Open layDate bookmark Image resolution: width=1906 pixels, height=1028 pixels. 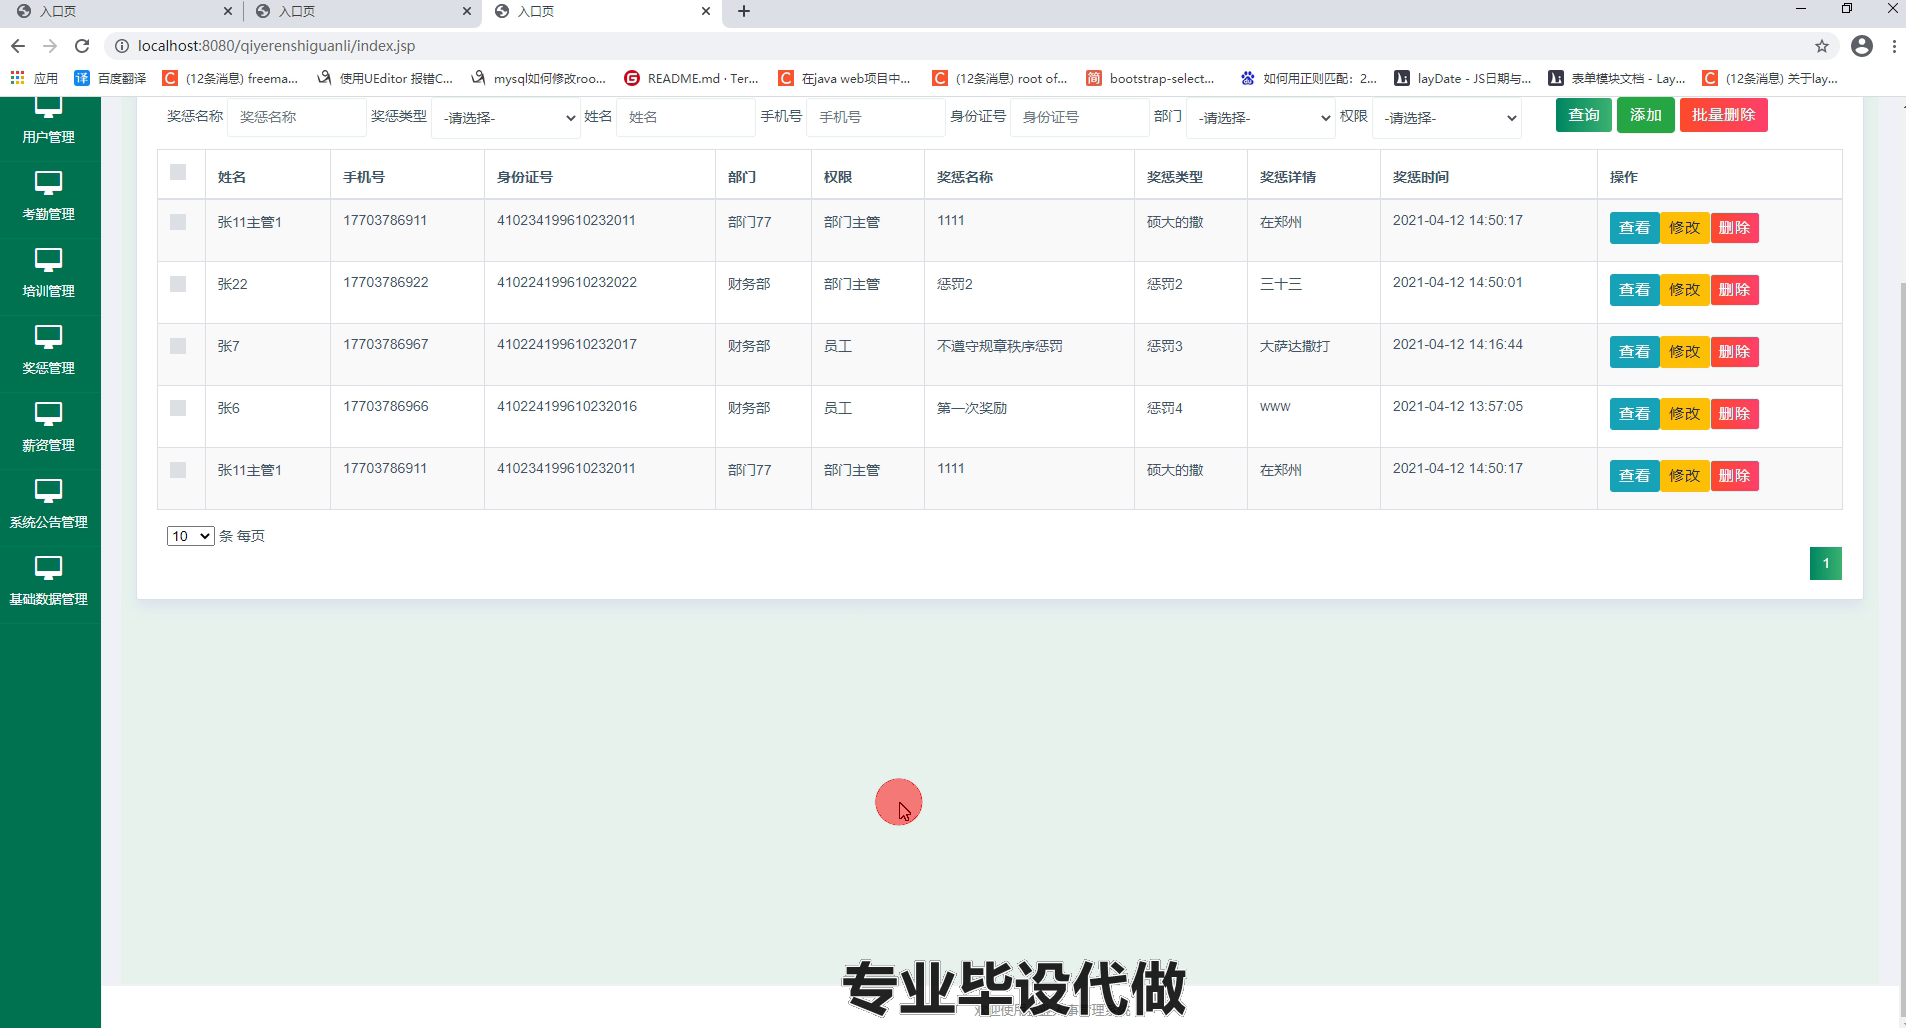[1463, 78]
